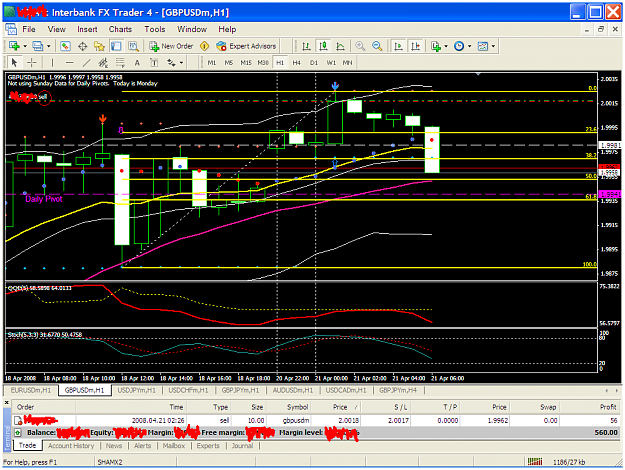This screenshot has width=625, height=470.
Task: Open the Strategy Tester icon
Action: [x=133, y=46]
